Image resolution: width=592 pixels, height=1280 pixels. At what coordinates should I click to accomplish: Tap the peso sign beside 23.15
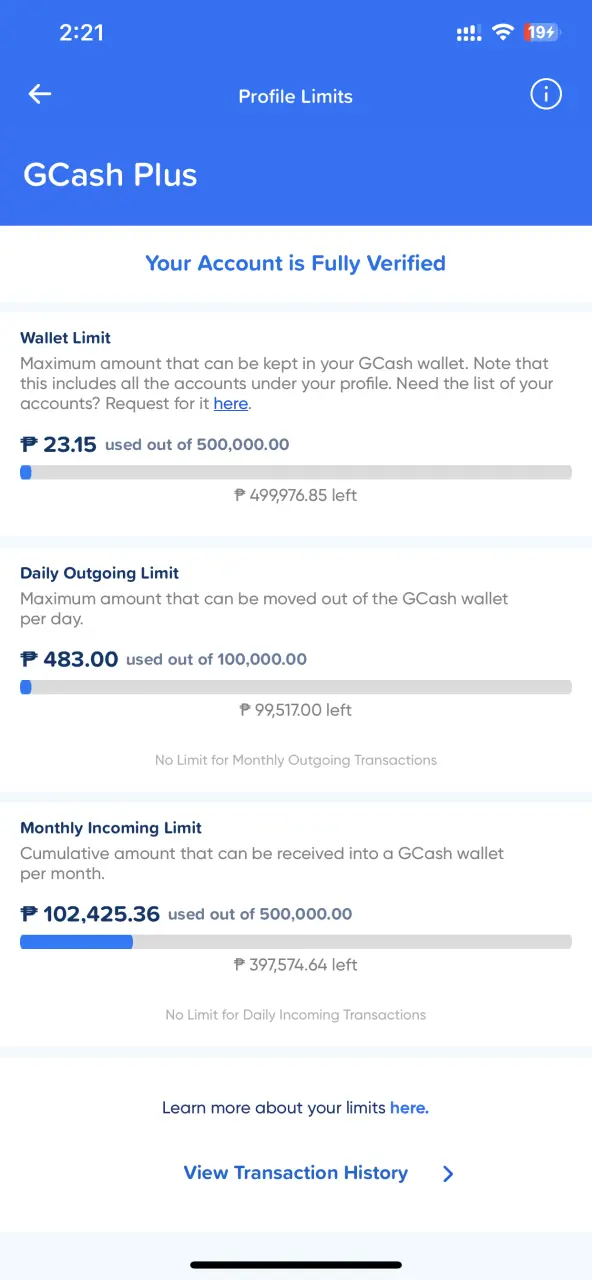(28, 444)
